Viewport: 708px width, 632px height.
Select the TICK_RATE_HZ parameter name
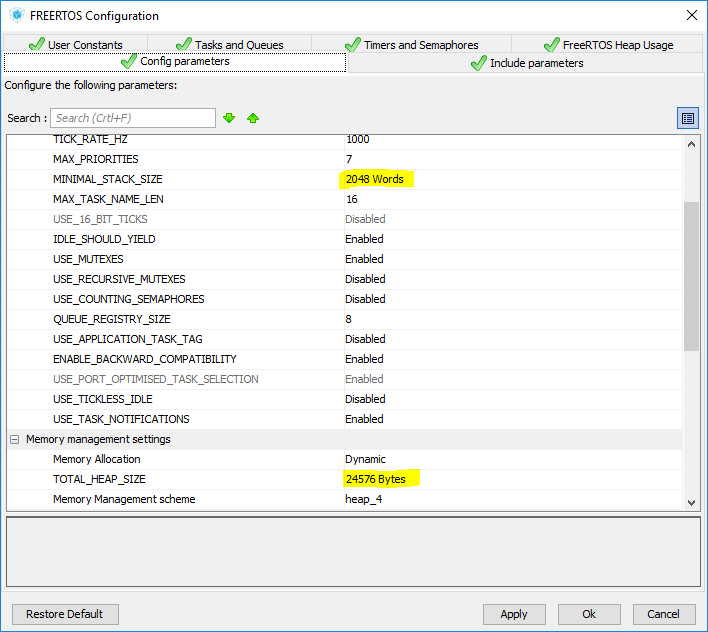coord(90,139)
